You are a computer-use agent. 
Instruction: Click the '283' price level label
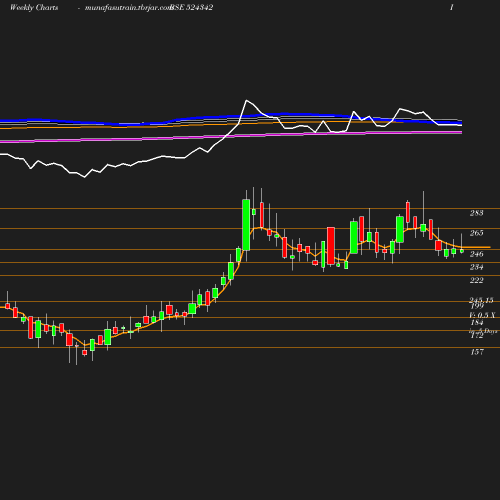click(477, 213)
